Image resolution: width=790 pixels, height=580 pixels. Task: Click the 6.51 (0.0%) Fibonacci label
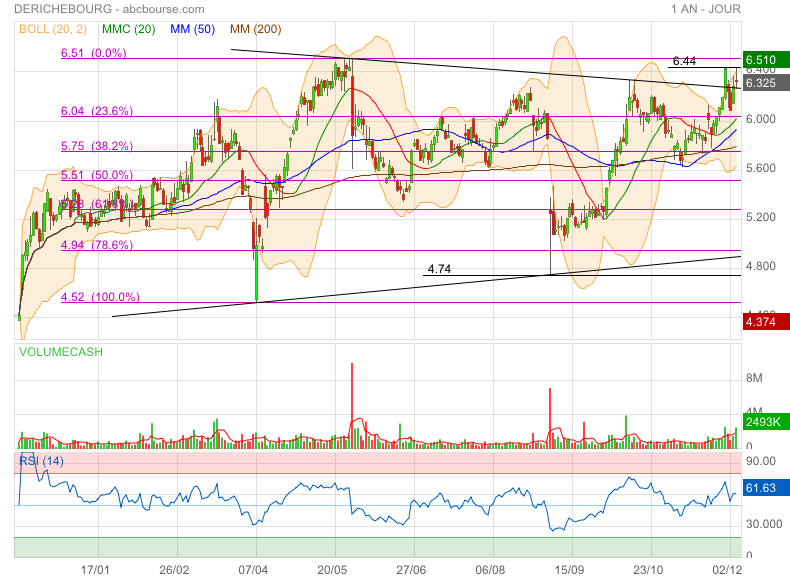point(94,53)
